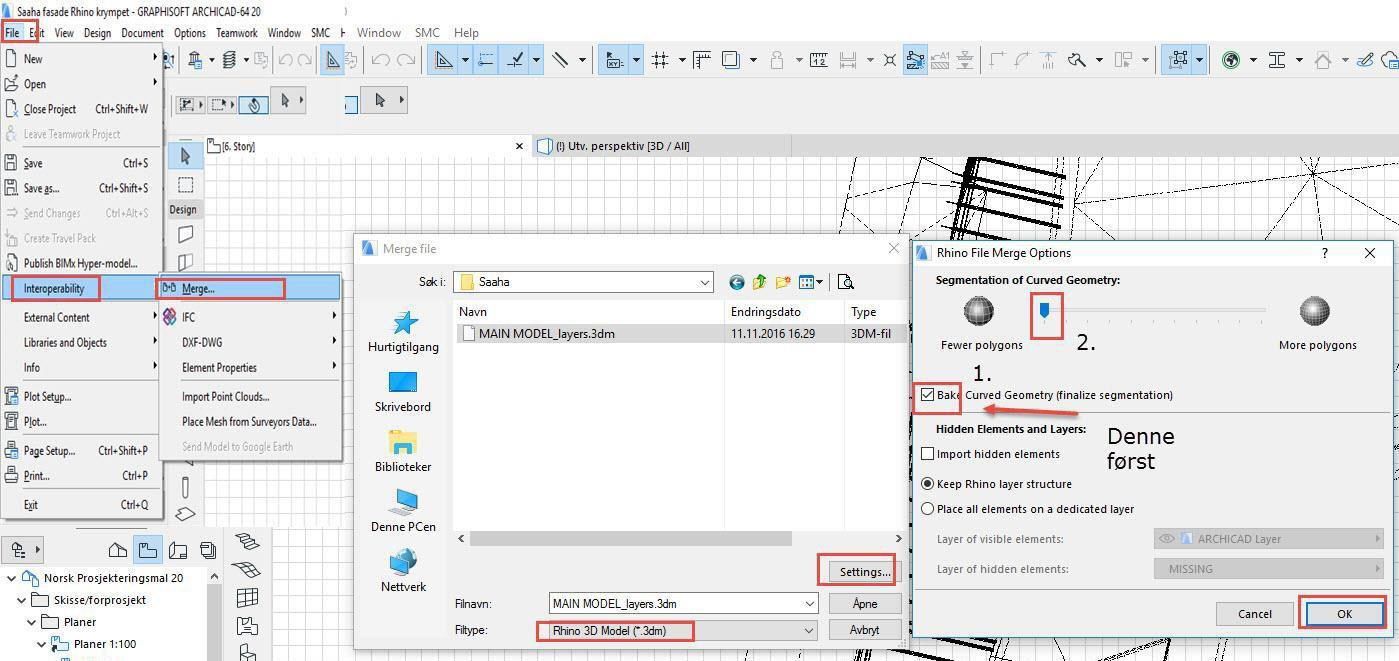
Task: Click the segmentation slider handle
Action: [x=1044, y=312]
